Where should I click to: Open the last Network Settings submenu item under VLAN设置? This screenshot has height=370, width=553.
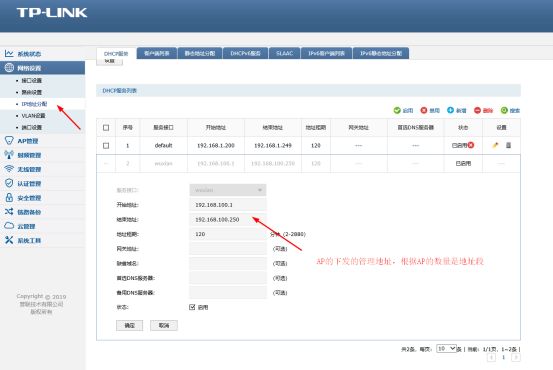32,127
